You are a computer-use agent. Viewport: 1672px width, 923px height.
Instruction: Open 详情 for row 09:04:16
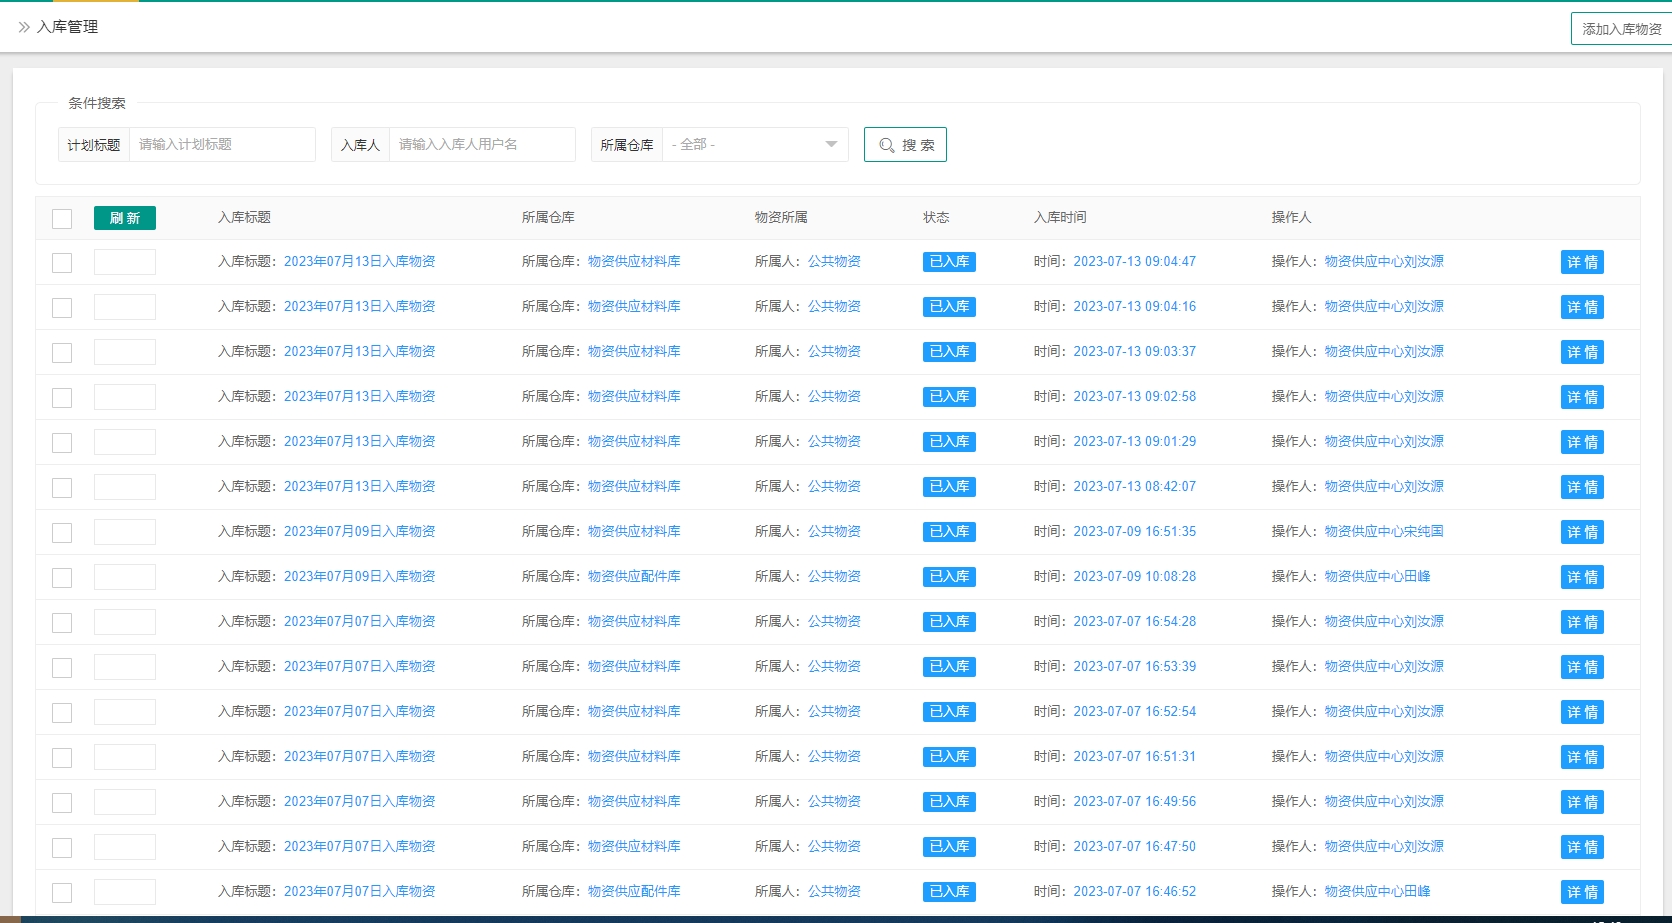pyautogui.click(x=1582, y=307)
